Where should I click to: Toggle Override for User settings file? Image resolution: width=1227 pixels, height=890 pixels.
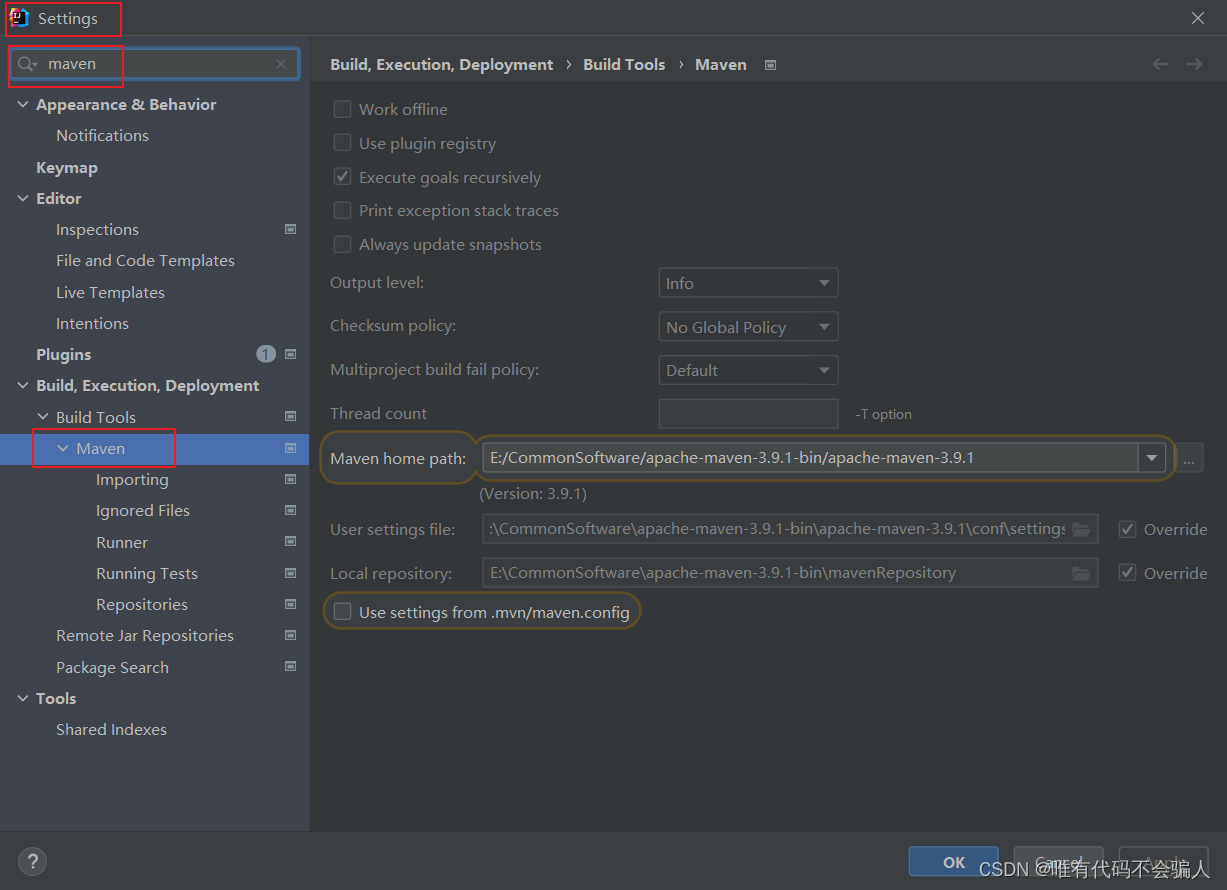(x=1127, y=529)
